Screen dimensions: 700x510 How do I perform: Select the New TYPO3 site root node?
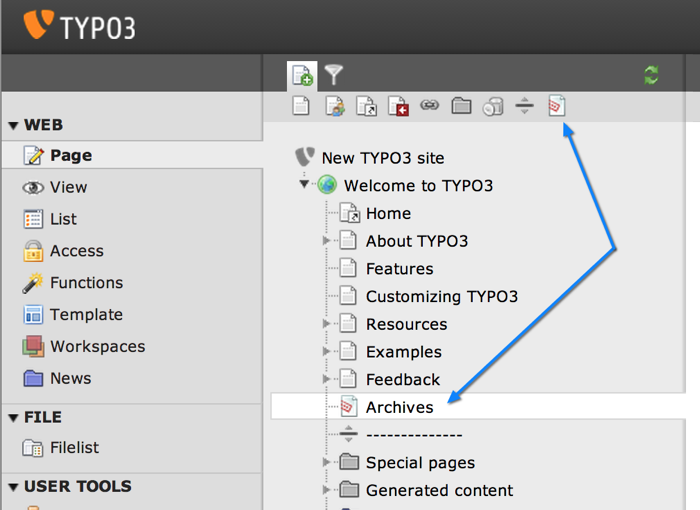tap(383, 158)
